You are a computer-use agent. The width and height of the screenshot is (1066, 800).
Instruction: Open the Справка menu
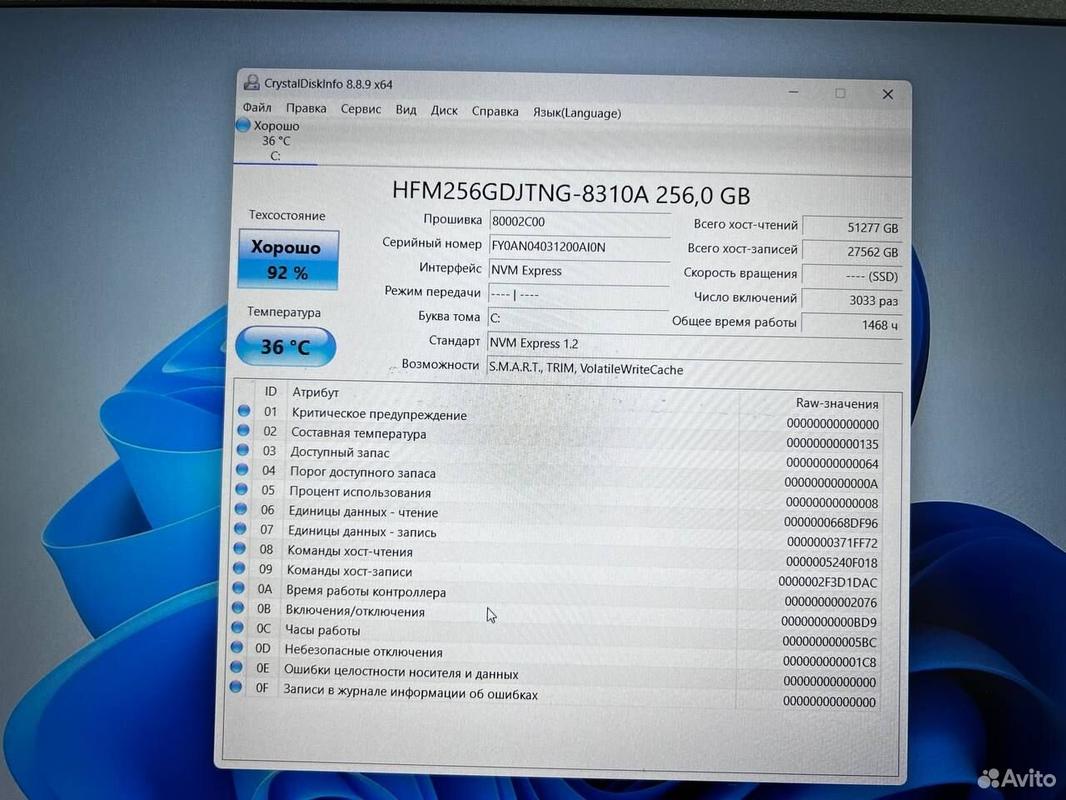[495, 111]
